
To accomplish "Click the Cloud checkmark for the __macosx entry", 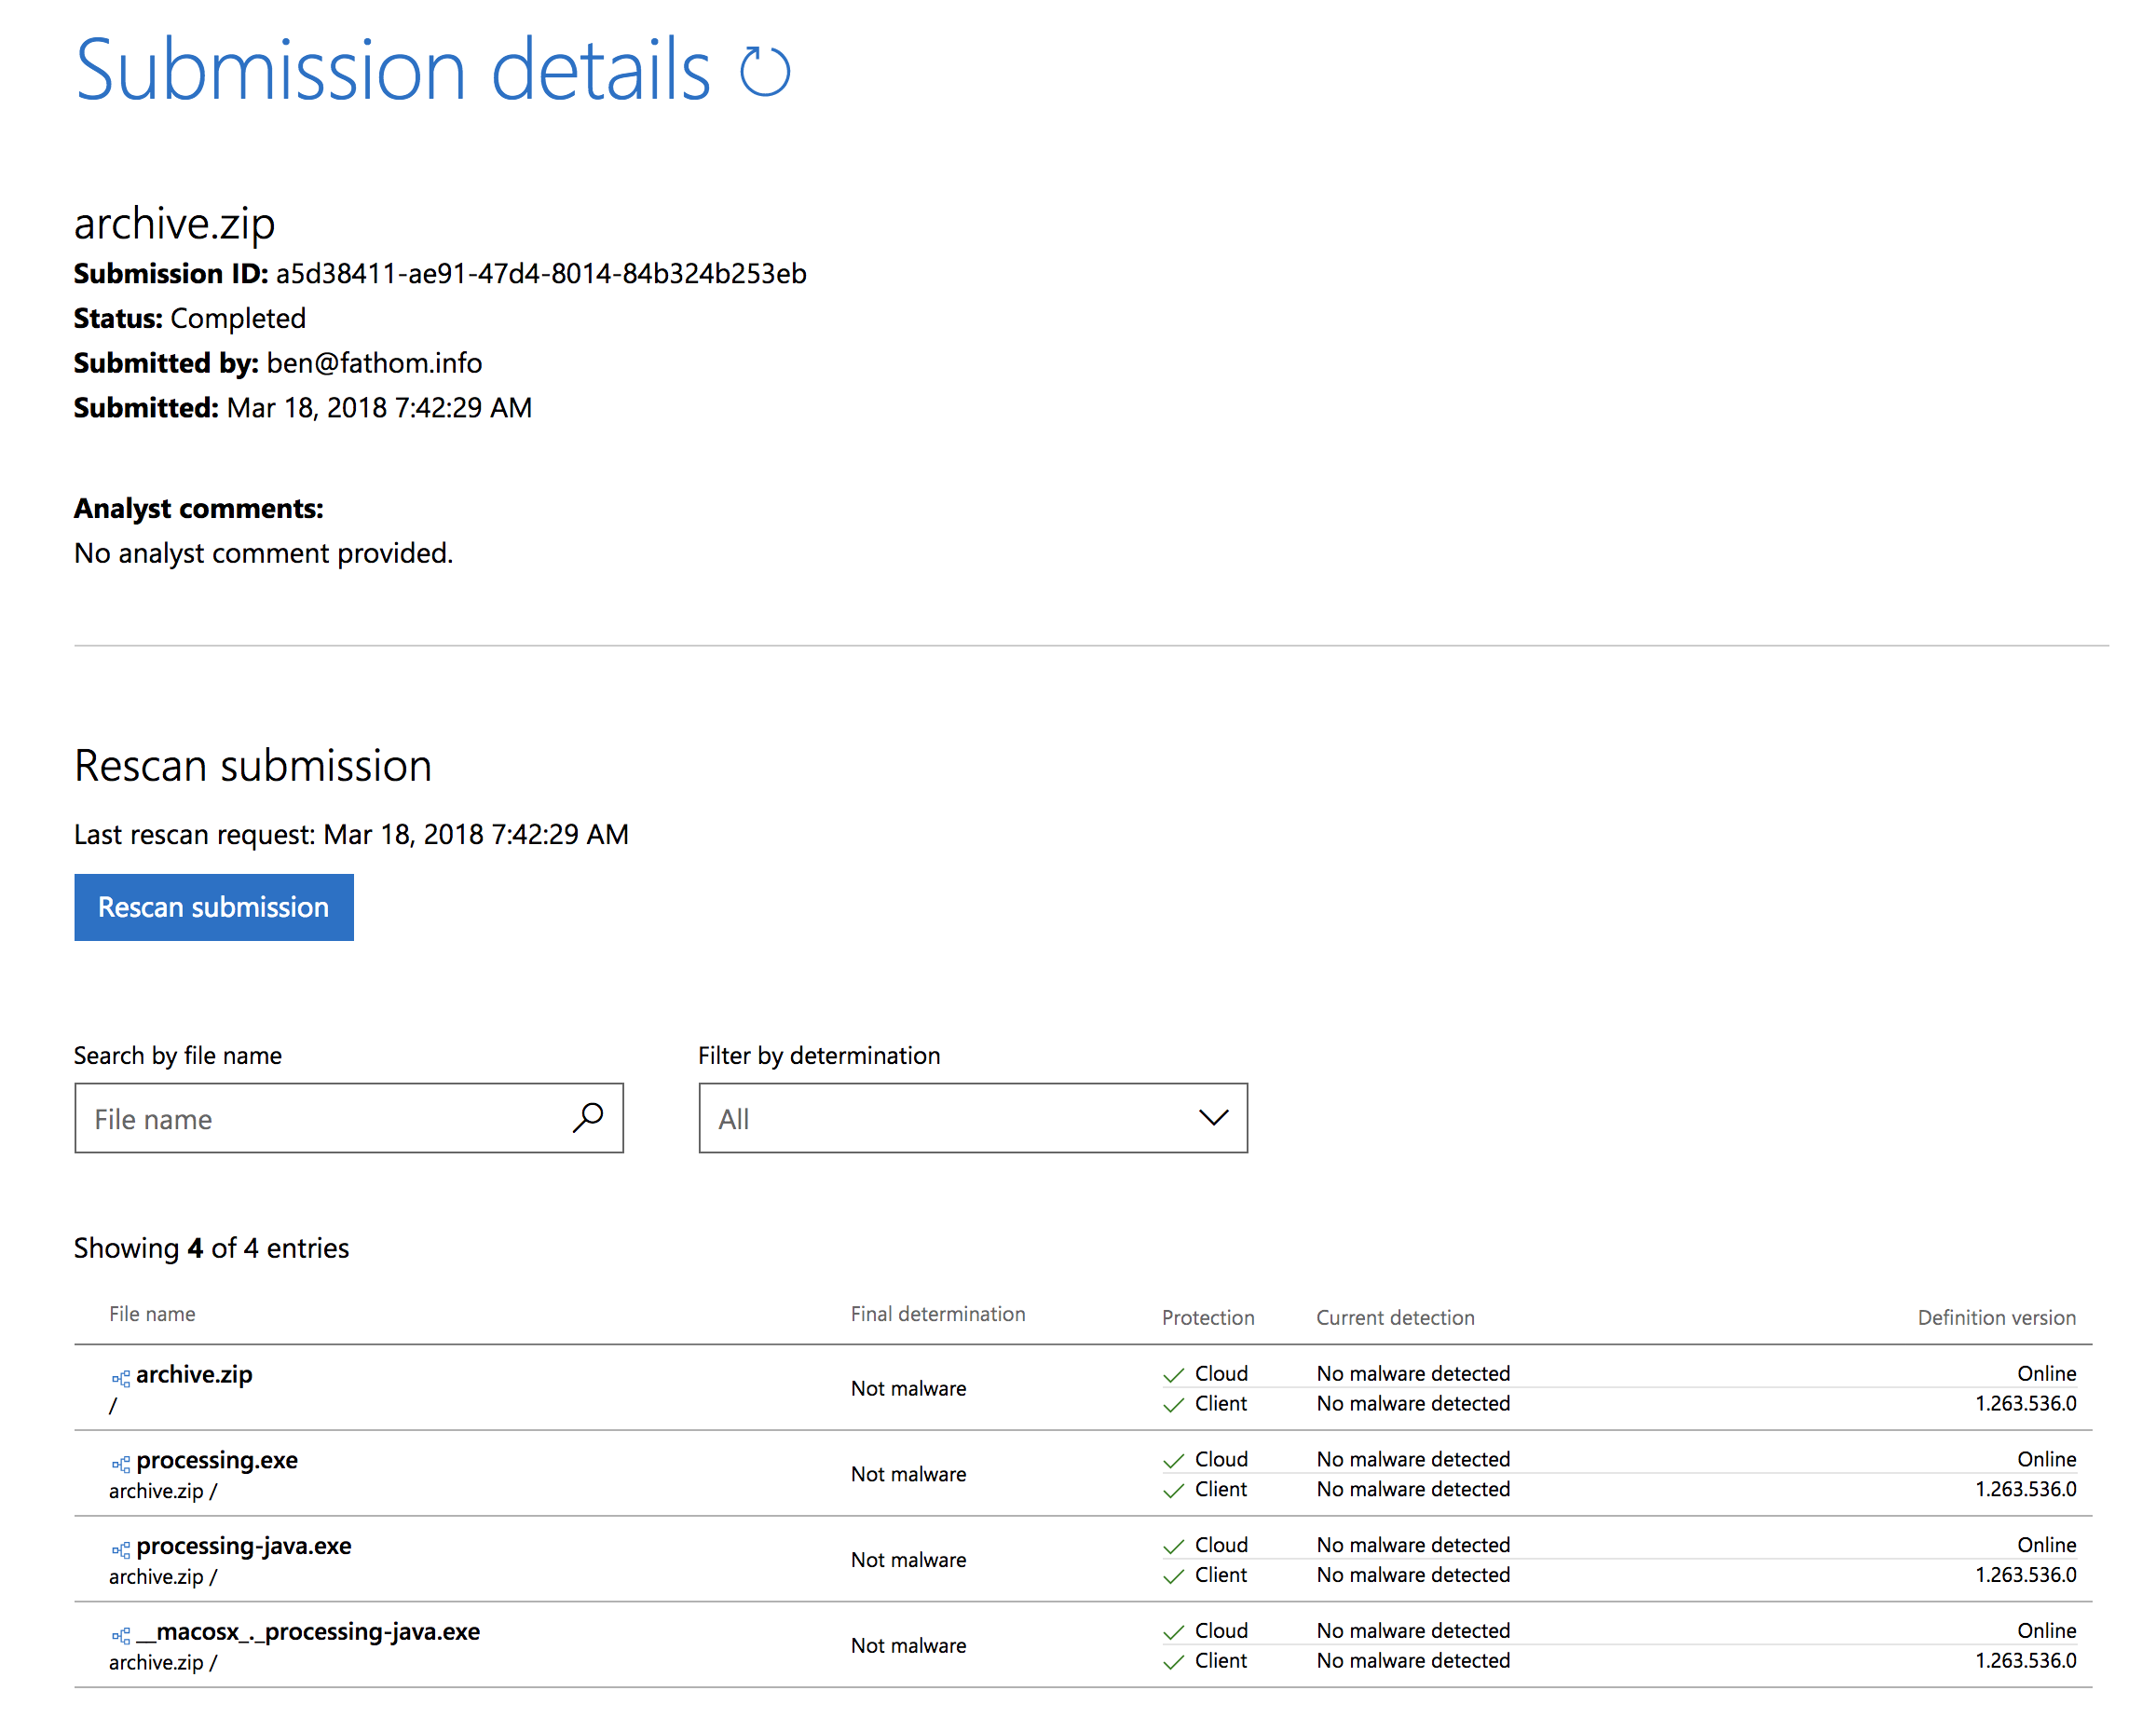I will click(x=1173, y=1631).
